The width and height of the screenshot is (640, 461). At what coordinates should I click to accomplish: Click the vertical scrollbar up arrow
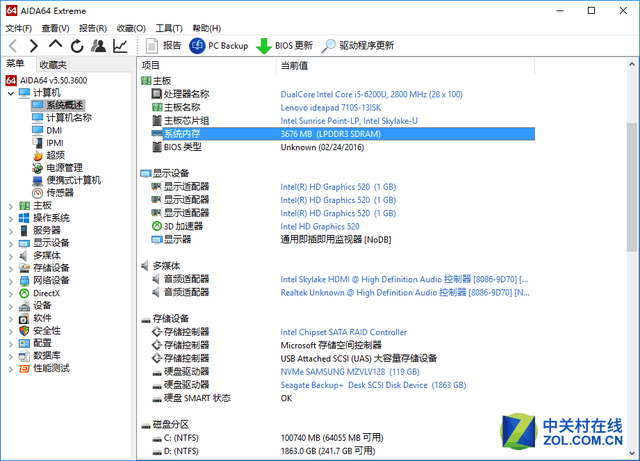[632, 64]
